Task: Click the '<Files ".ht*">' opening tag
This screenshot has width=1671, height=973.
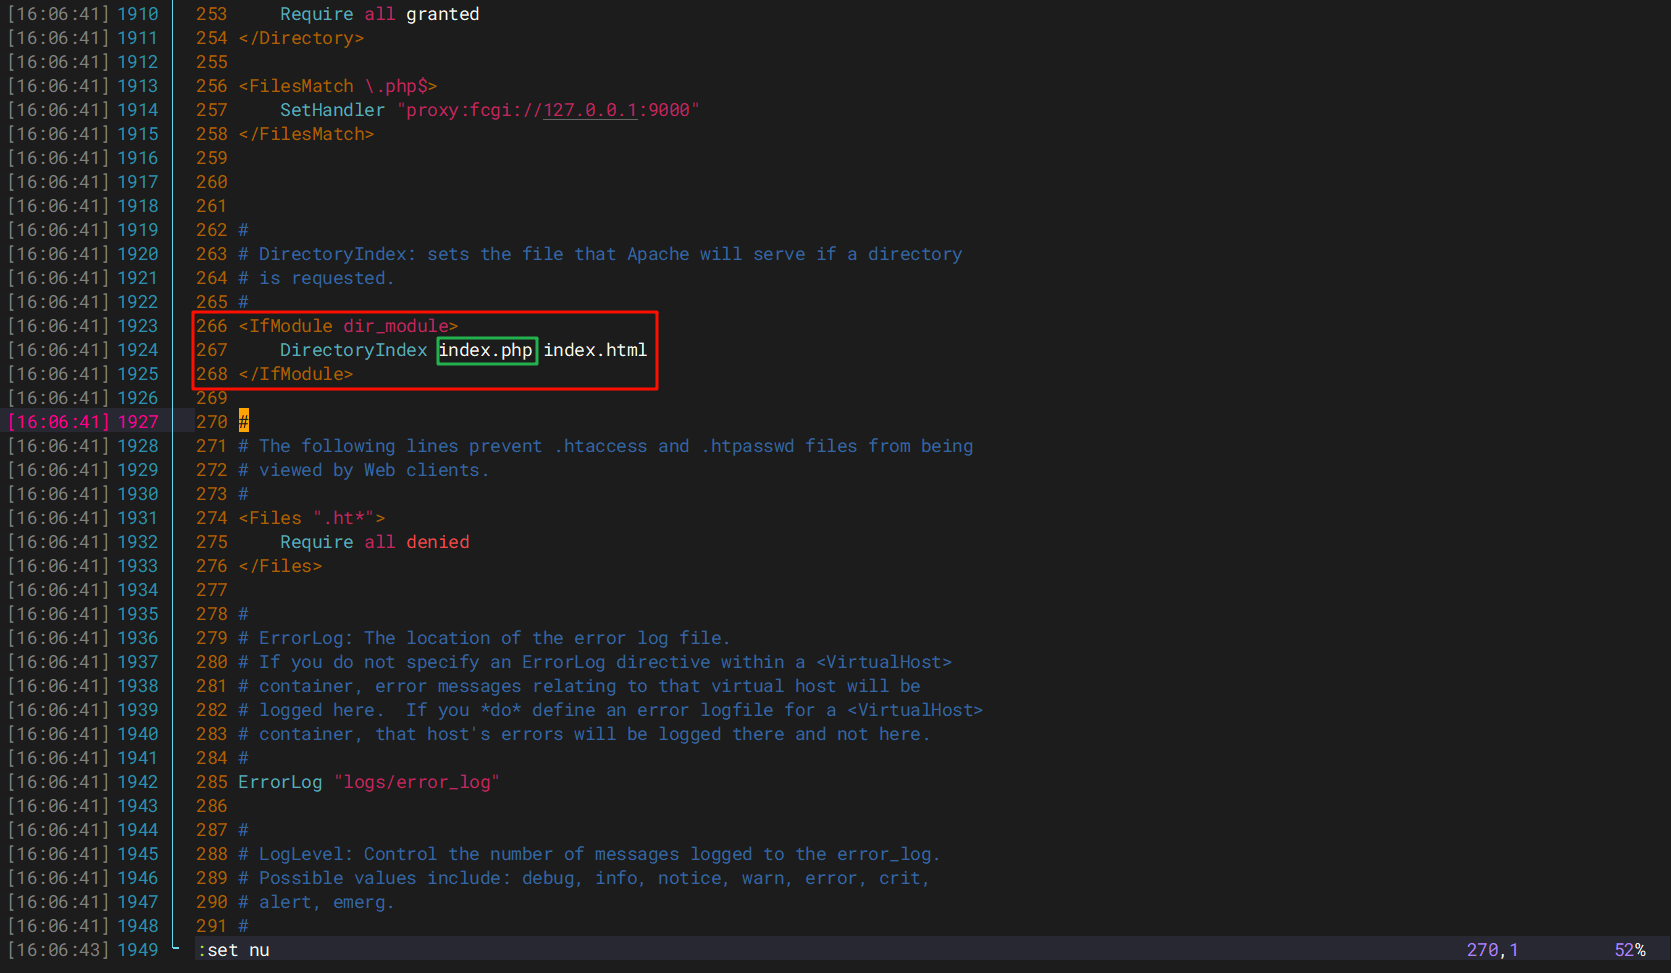Action: [x=311, y=518]
